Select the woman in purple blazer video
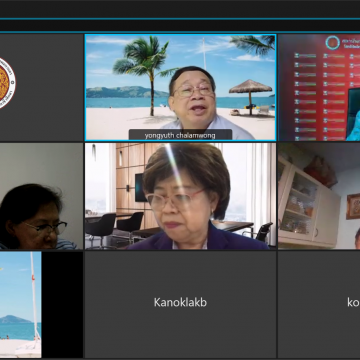Screen dimensions: 360x360 coord(180,196)
